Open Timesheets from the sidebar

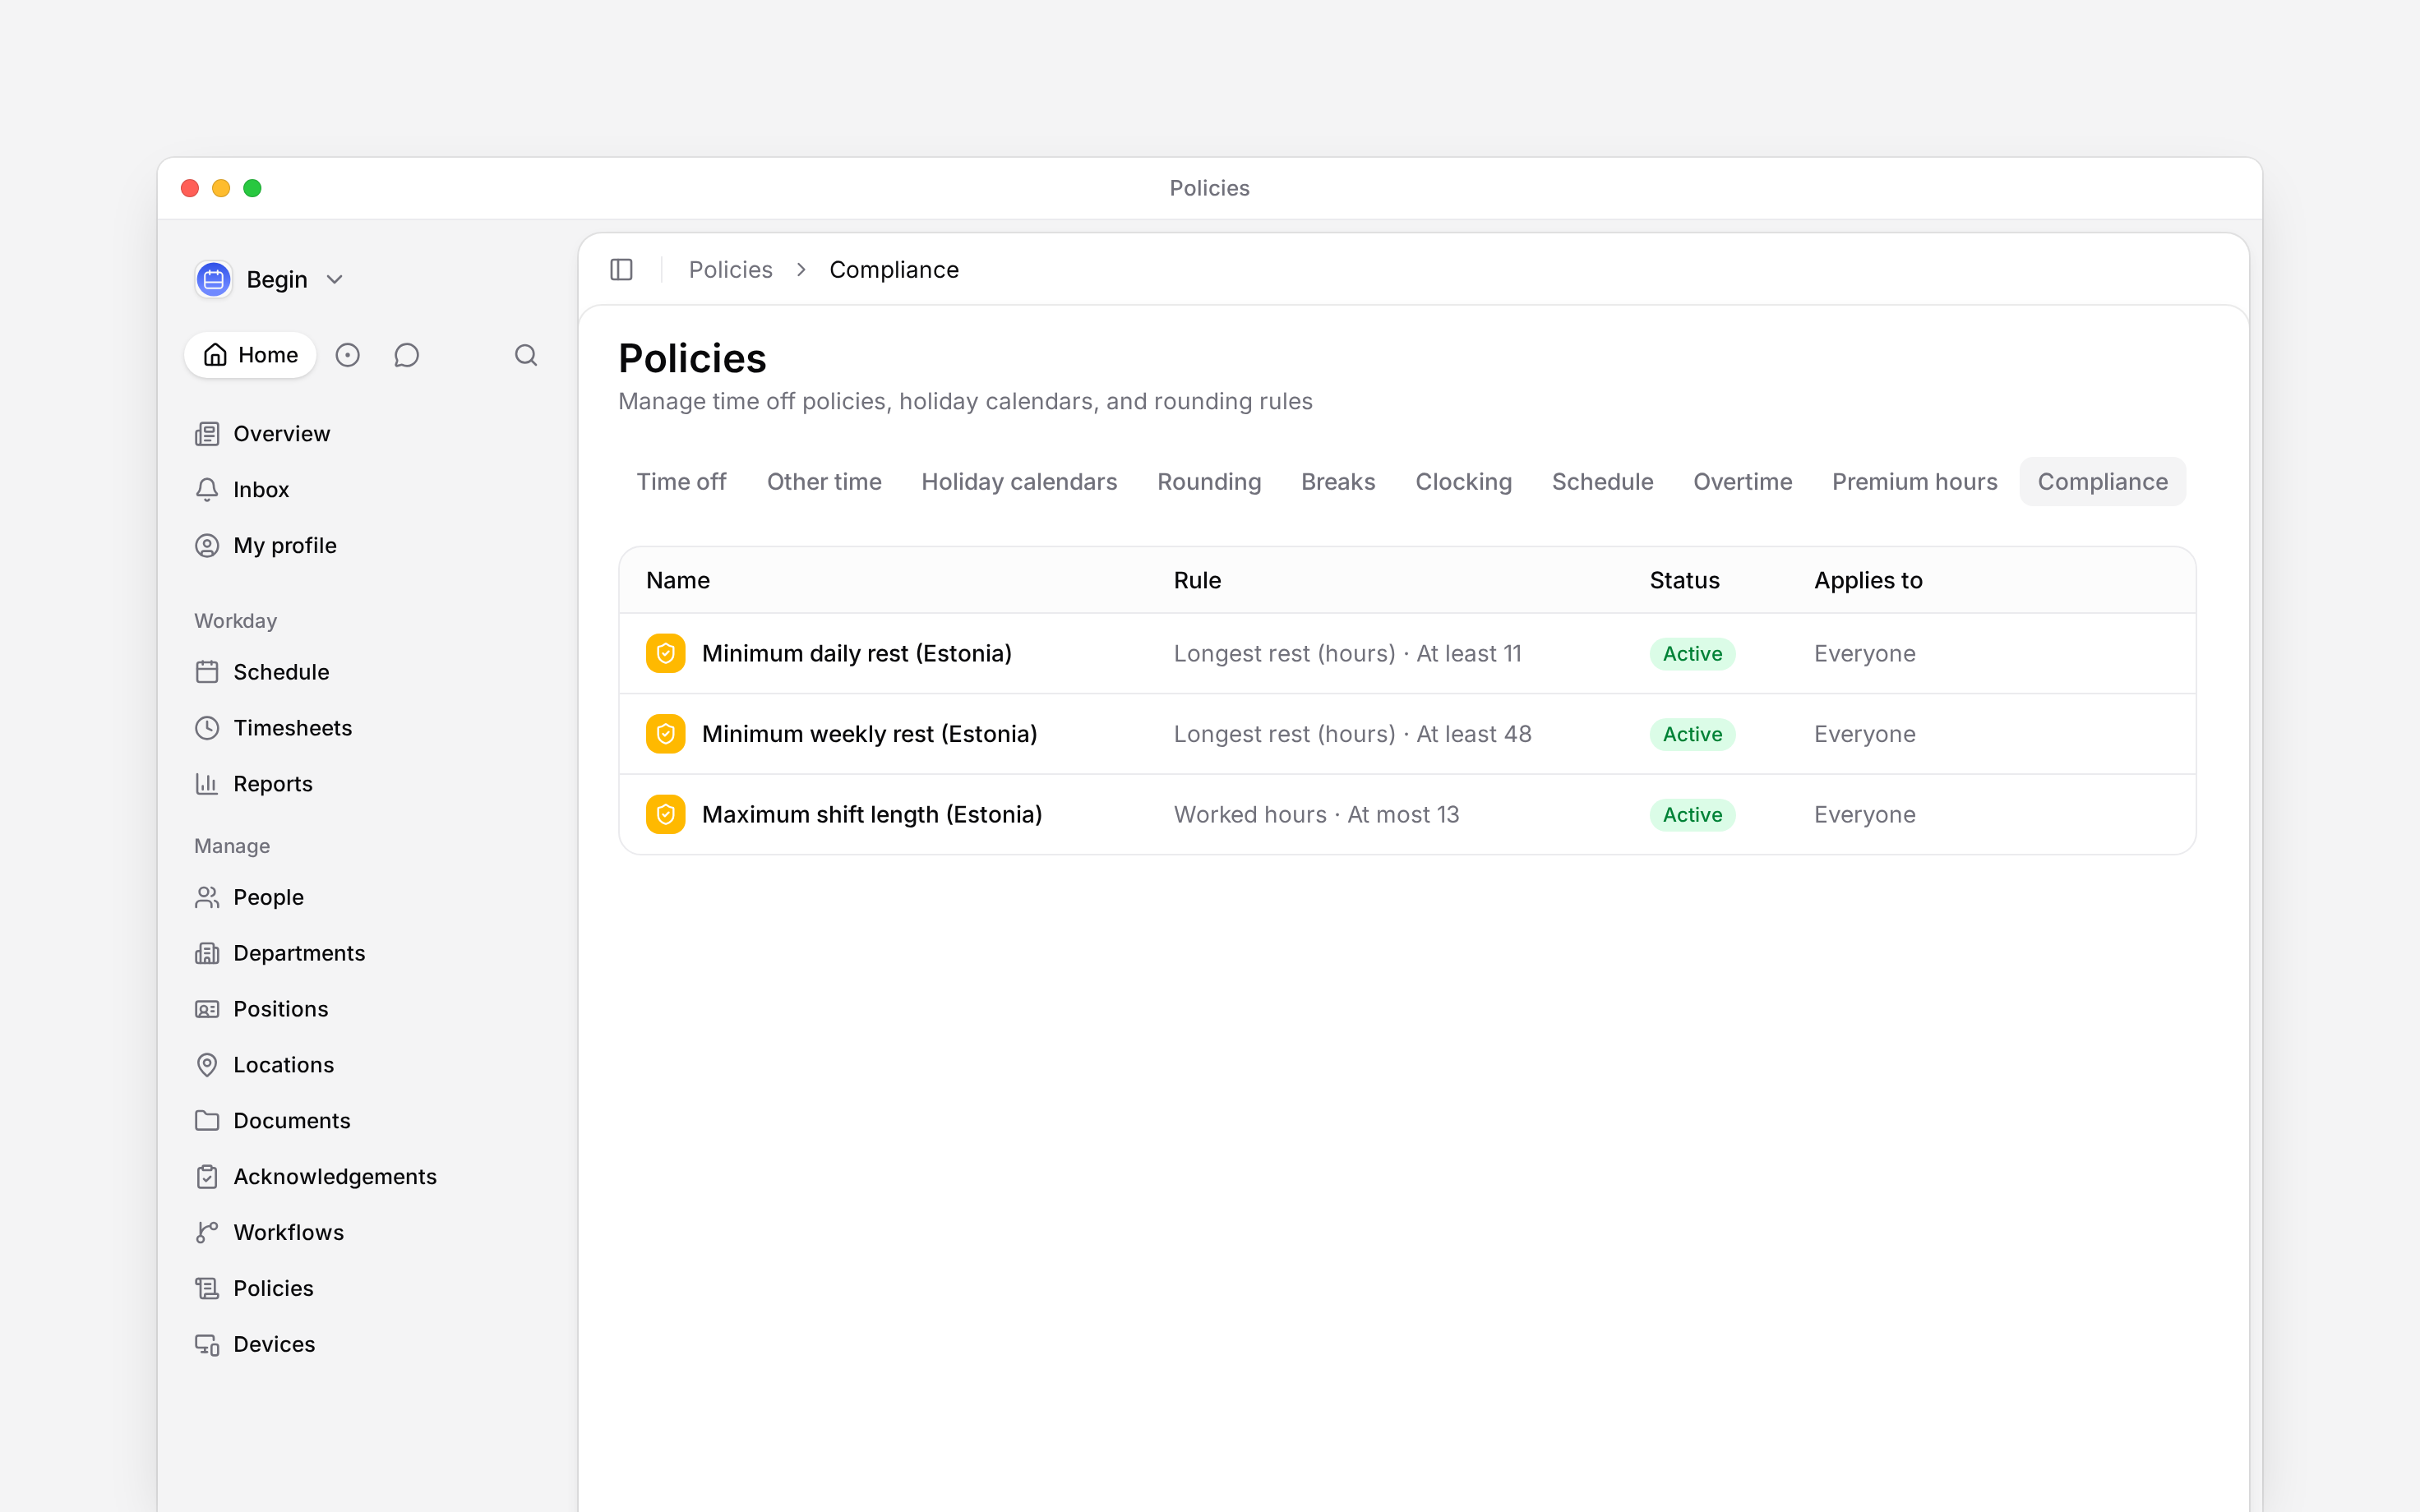[293, 728]
